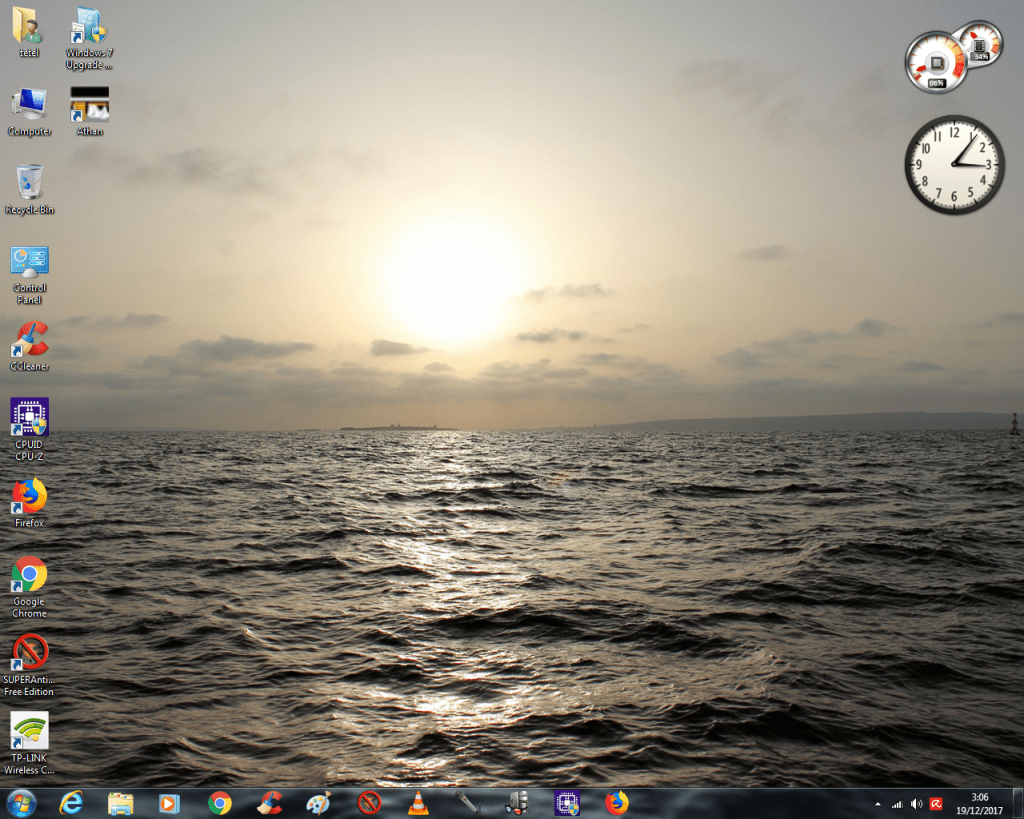Select the Athan desktop shortcut
Viewport: 1024px width, 819px height.
click(89, 105)
